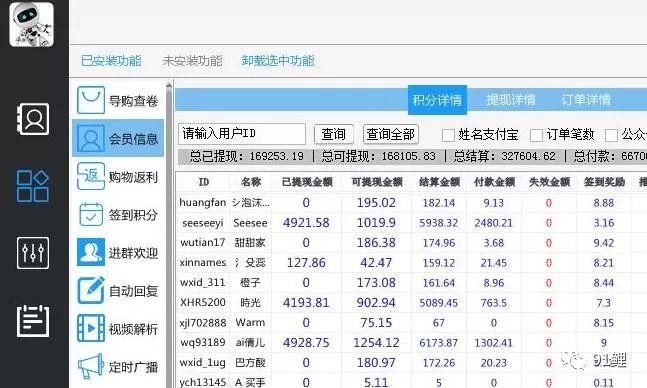Sort by the 名称 column header
This screenshot has height=388, width=647.
coord(250,182)
